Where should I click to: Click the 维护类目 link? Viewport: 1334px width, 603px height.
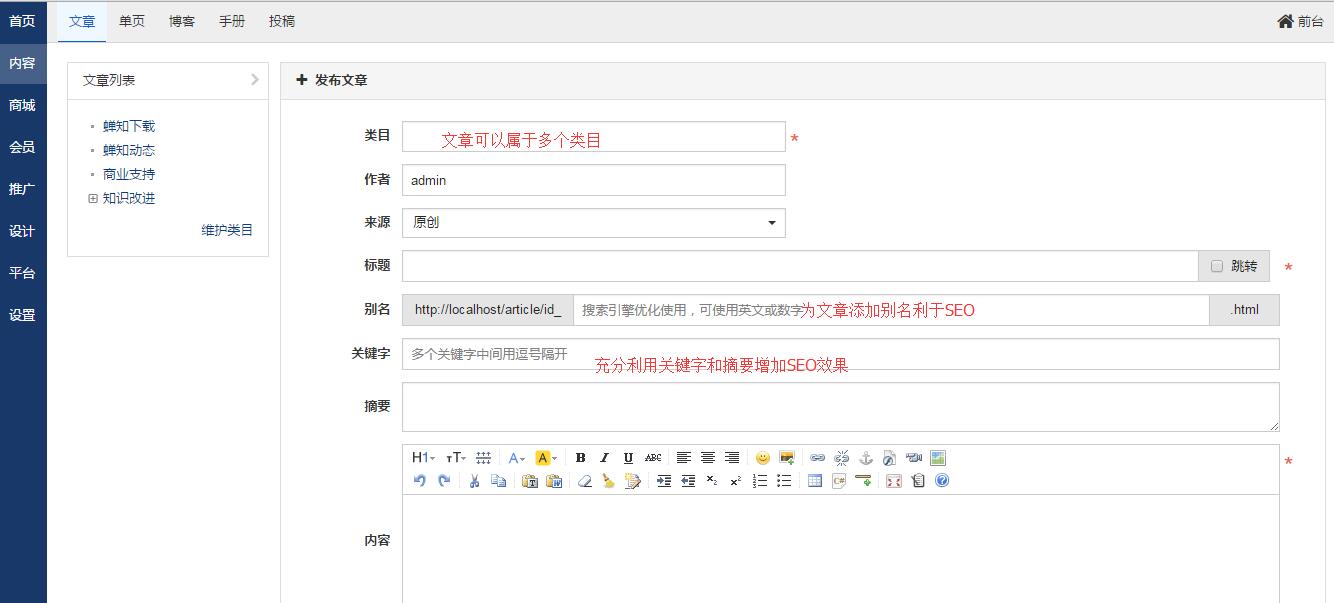coord(227,230)
